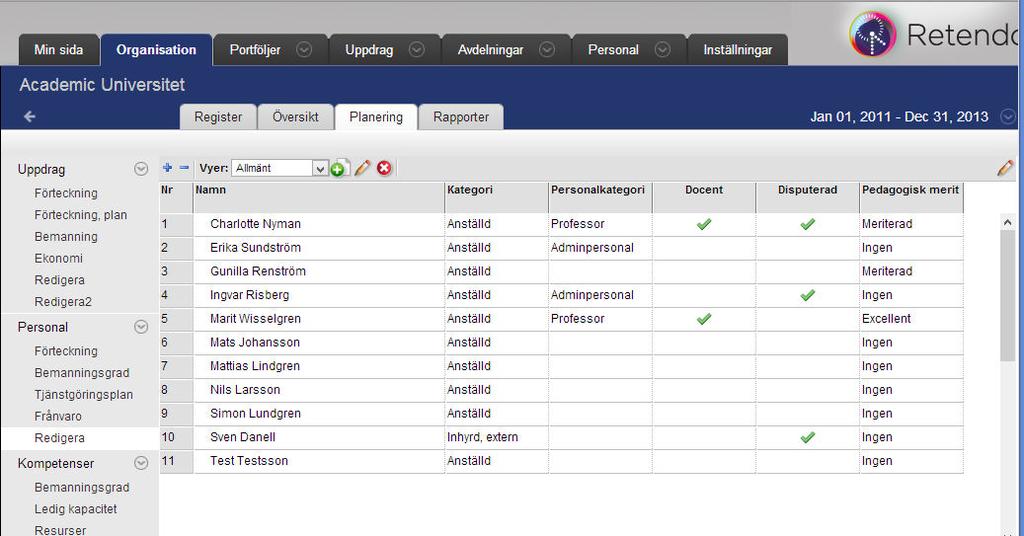Click the name Mattias Lindgren
The width and height of the screenshot is (1024, 536).
255,366
